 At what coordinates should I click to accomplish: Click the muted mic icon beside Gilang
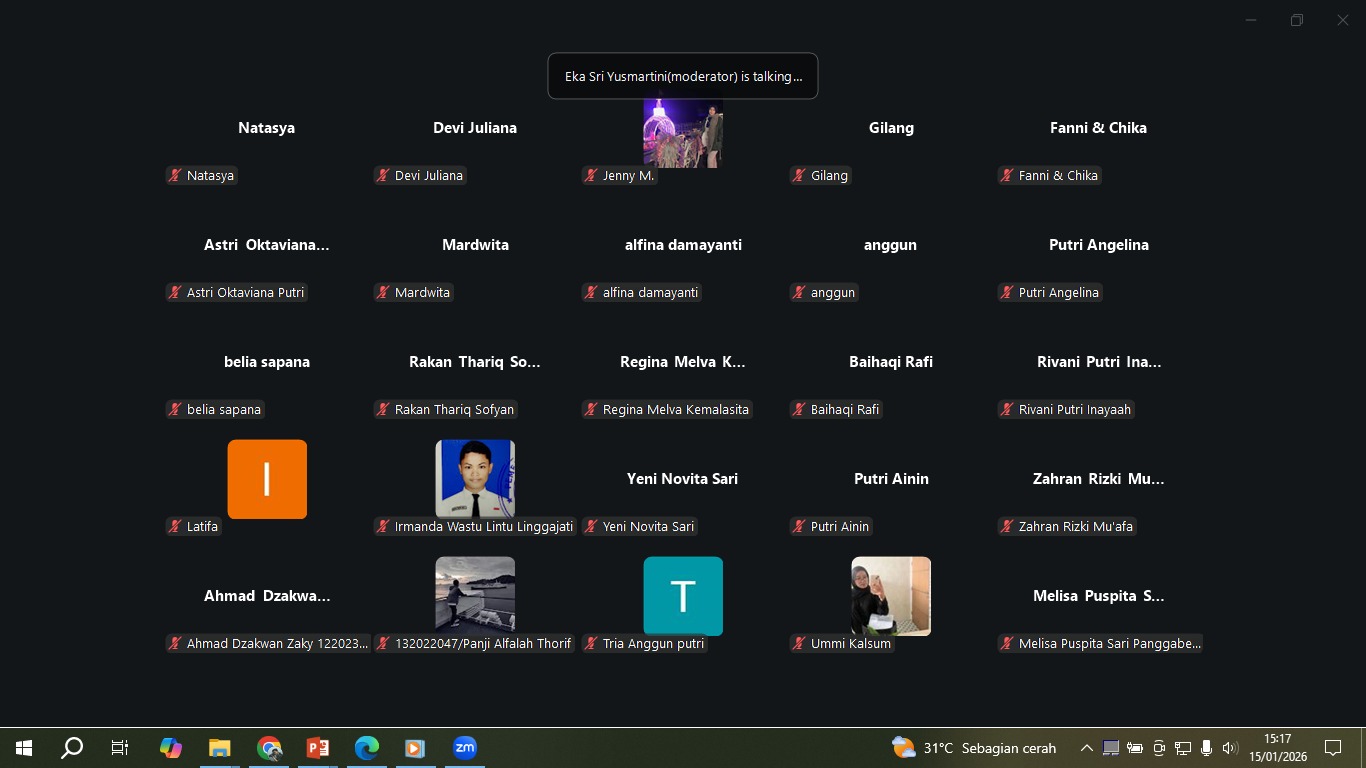[x=799, y=176]
